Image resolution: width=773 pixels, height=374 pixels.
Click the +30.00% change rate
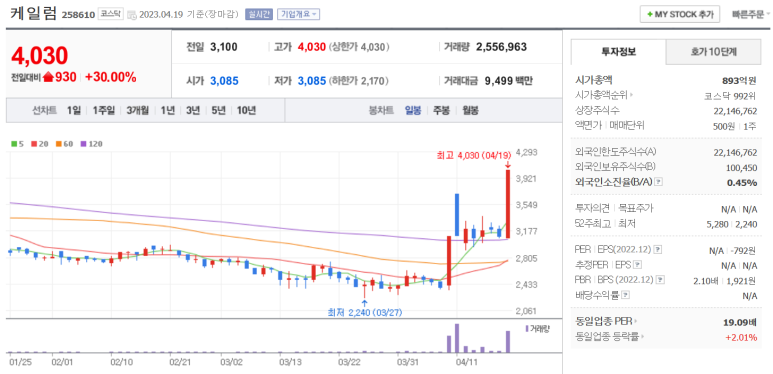(x=110, y=77)
